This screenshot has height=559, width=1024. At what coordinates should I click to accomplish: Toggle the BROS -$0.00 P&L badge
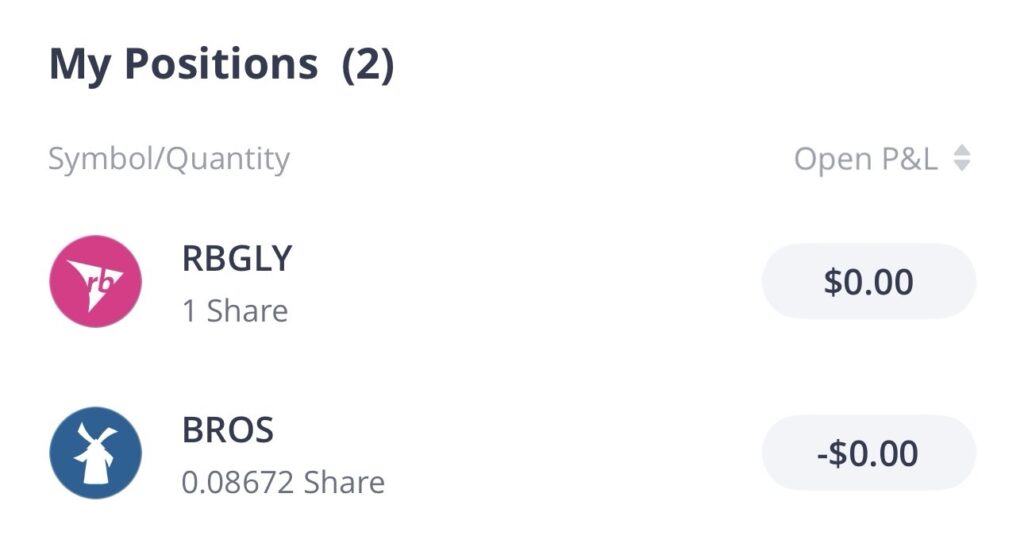[x=868, y=453]
